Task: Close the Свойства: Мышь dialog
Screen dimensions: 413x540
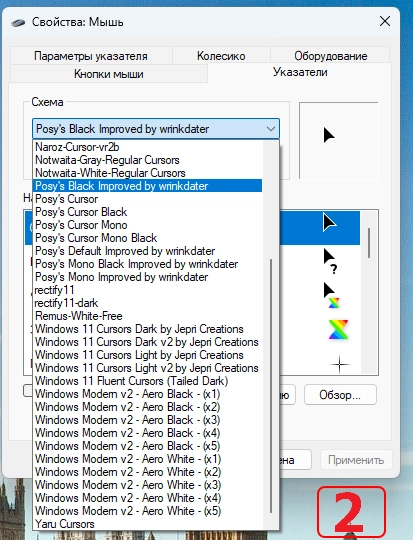Action: point(385,21)
